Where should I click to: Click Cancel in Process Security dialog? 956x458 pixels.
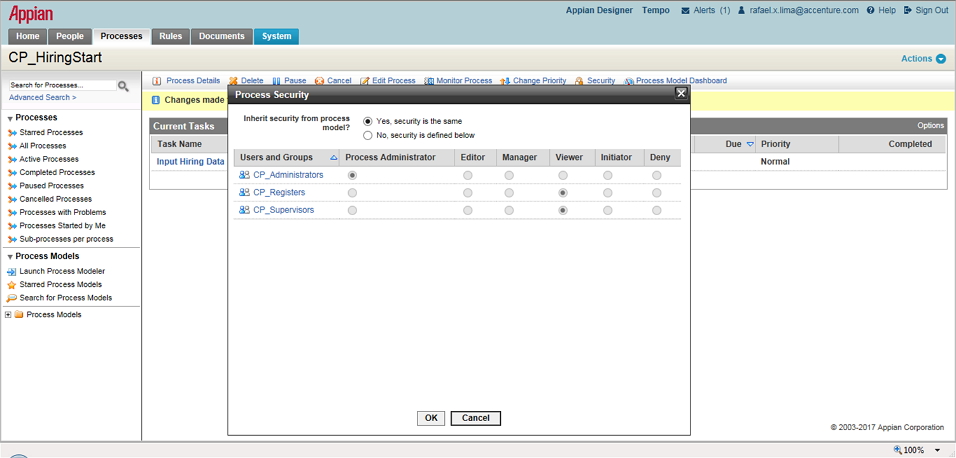tap(476, 418)
